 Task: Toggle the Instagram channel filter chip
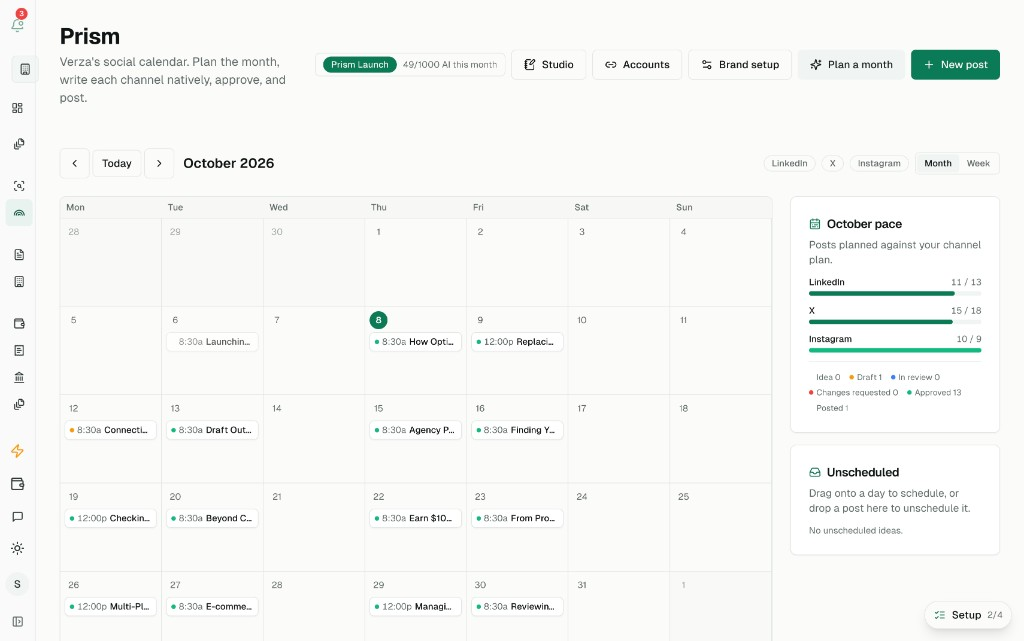click(878, 163)
